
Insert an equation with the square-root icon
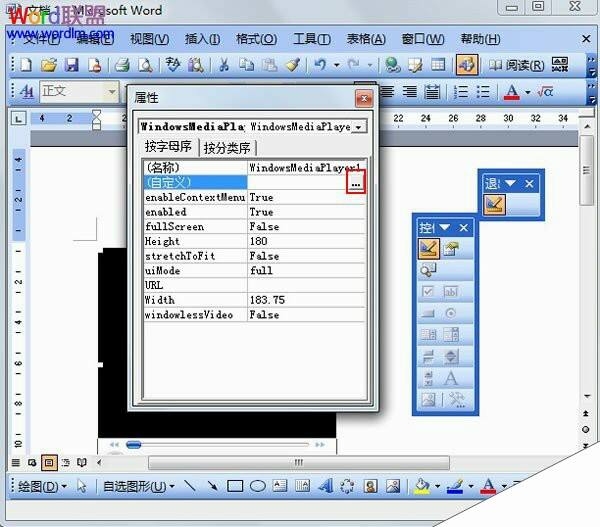point(545,92)
